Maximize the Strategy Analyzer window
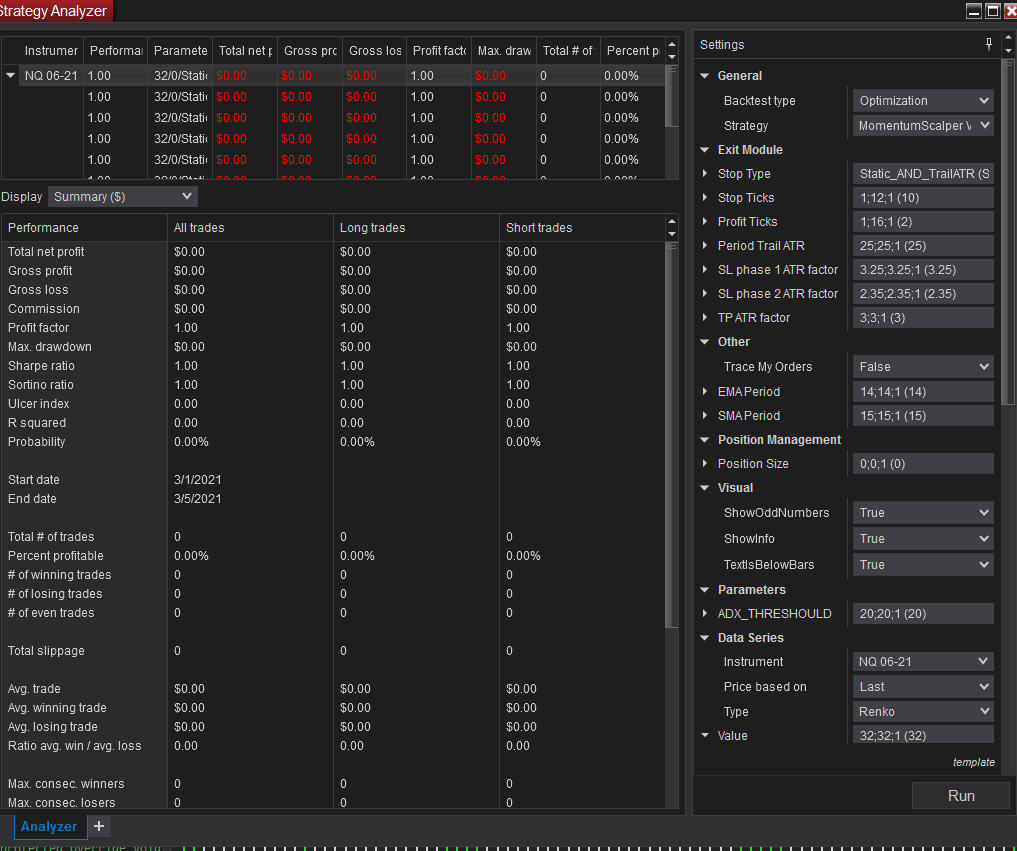Screen dimensions: 1017x851 tap(992, 11)
